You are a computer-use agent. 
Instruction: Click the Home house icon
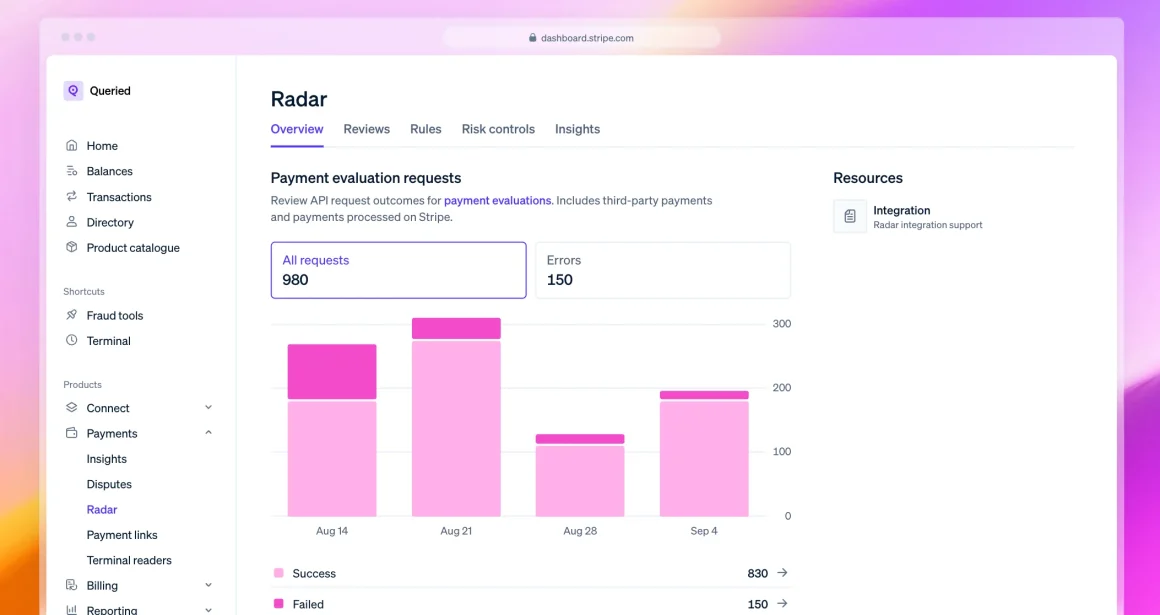(x=72, y=146)
